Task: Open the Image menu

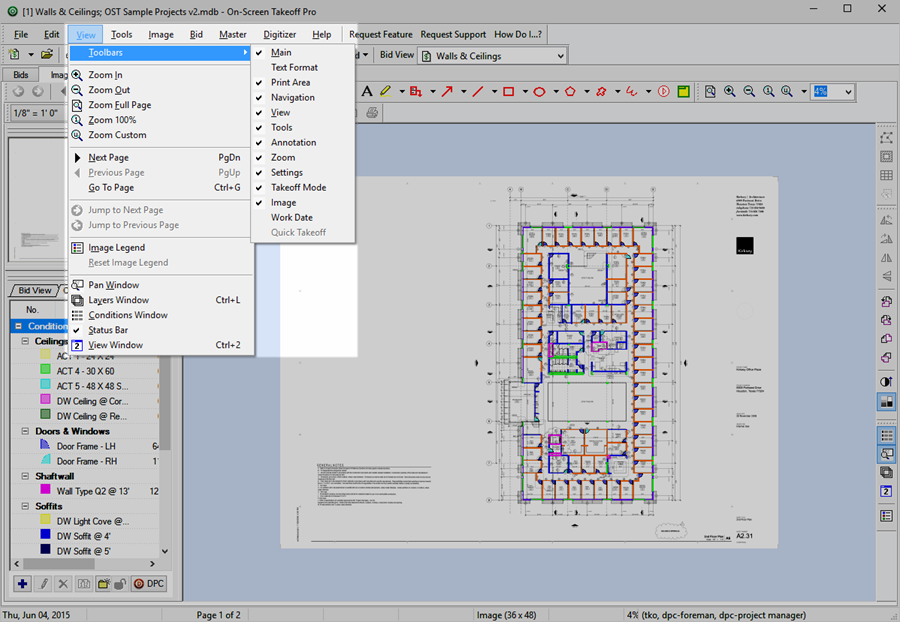Action: [x=161, y=34]
